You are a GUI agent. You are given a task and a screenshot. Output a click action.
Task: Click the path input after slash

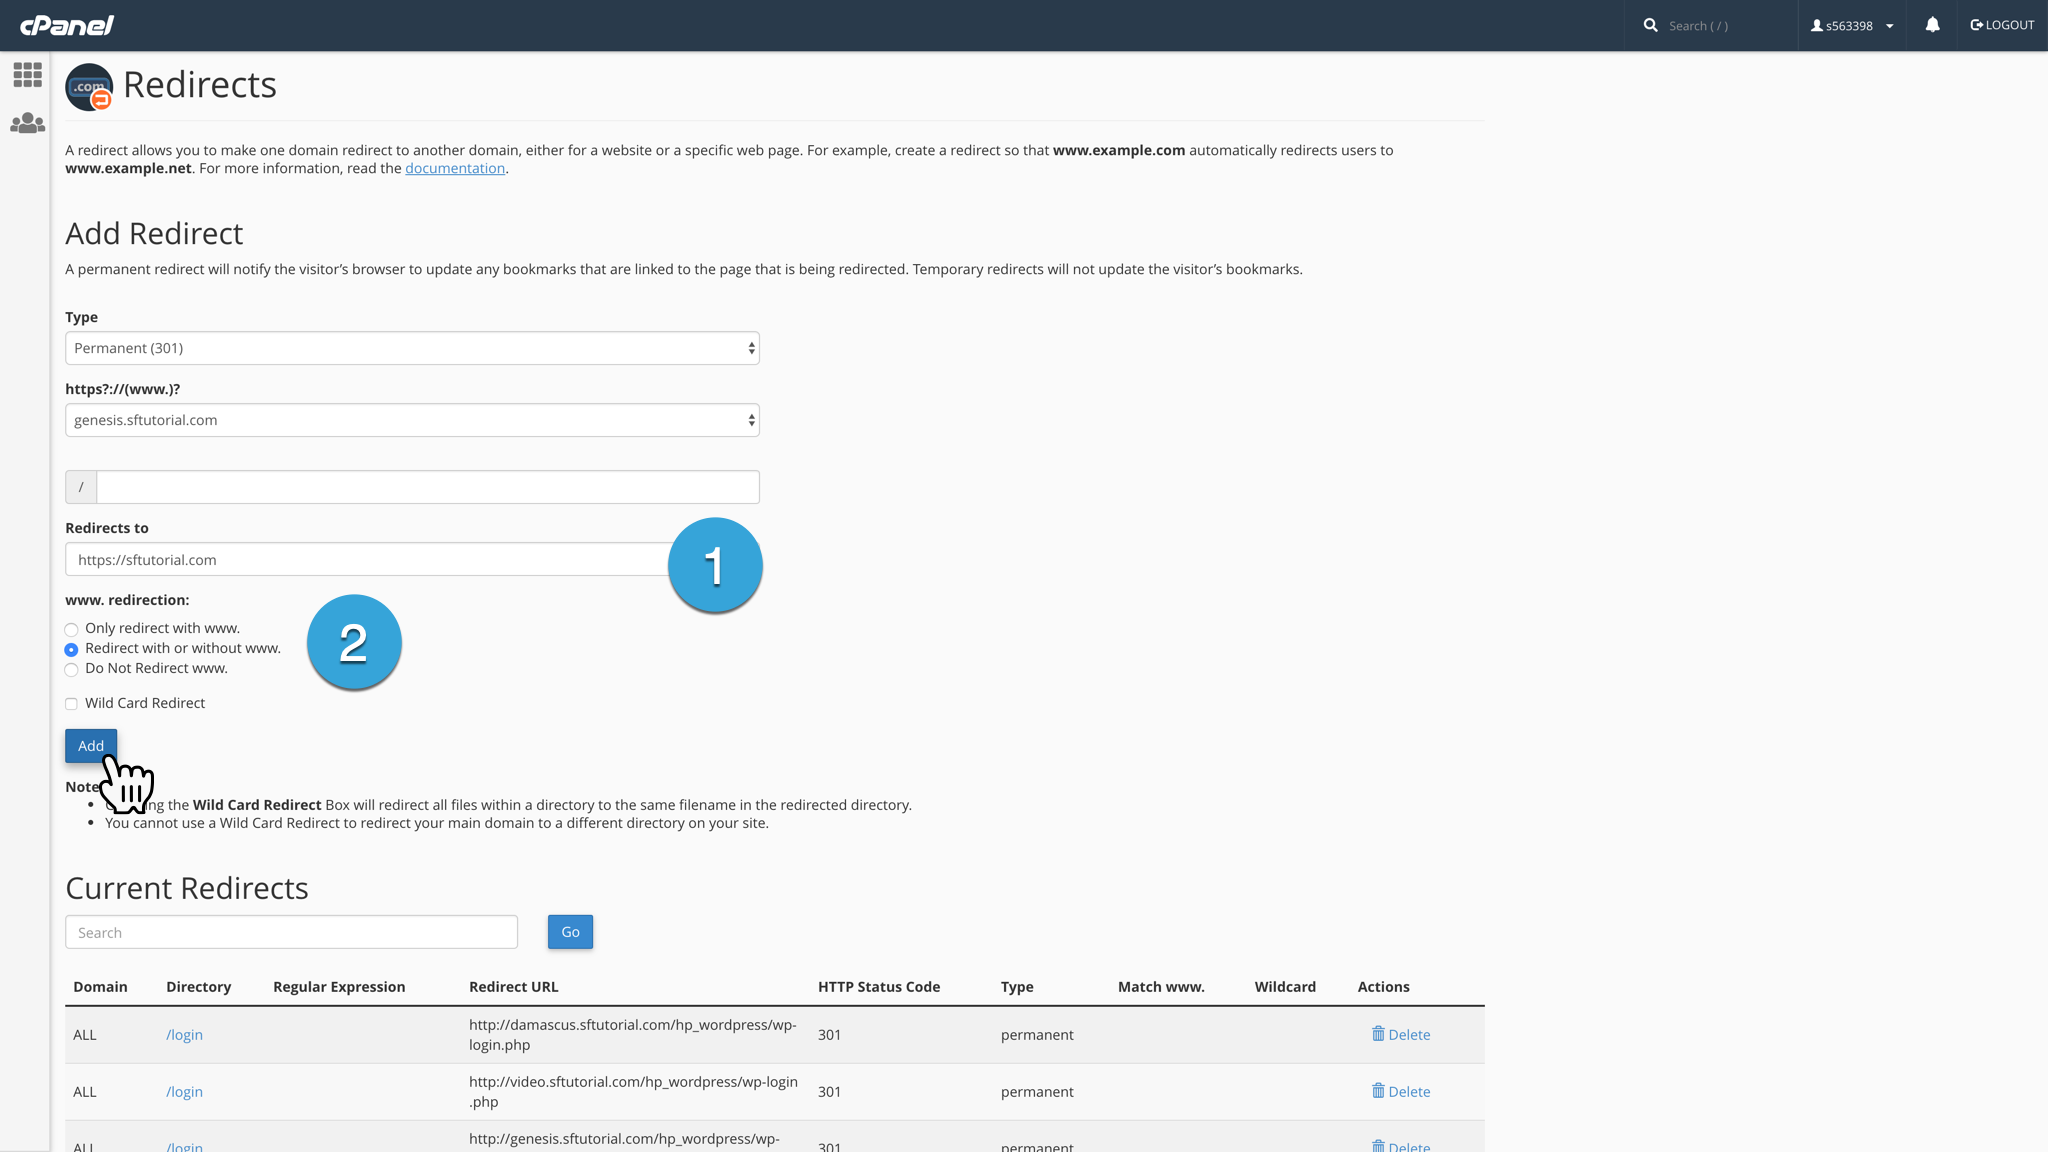tap(428, 487)
